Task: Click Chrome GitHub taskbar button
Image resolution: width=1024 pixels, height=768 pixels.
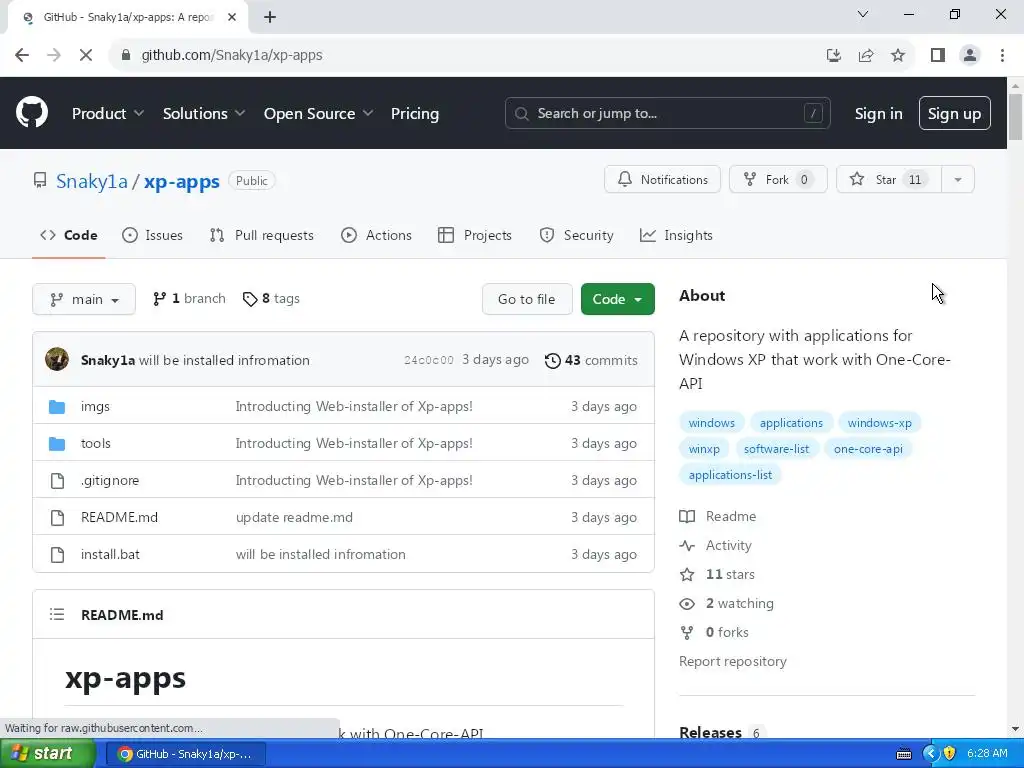Action: click(185, 754)
